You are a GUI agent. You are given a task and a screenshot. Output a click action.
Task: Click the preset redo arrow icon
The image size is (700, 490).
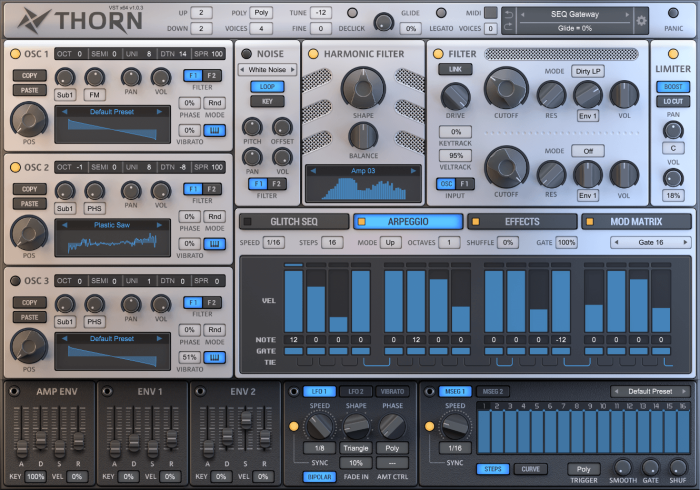508,28
